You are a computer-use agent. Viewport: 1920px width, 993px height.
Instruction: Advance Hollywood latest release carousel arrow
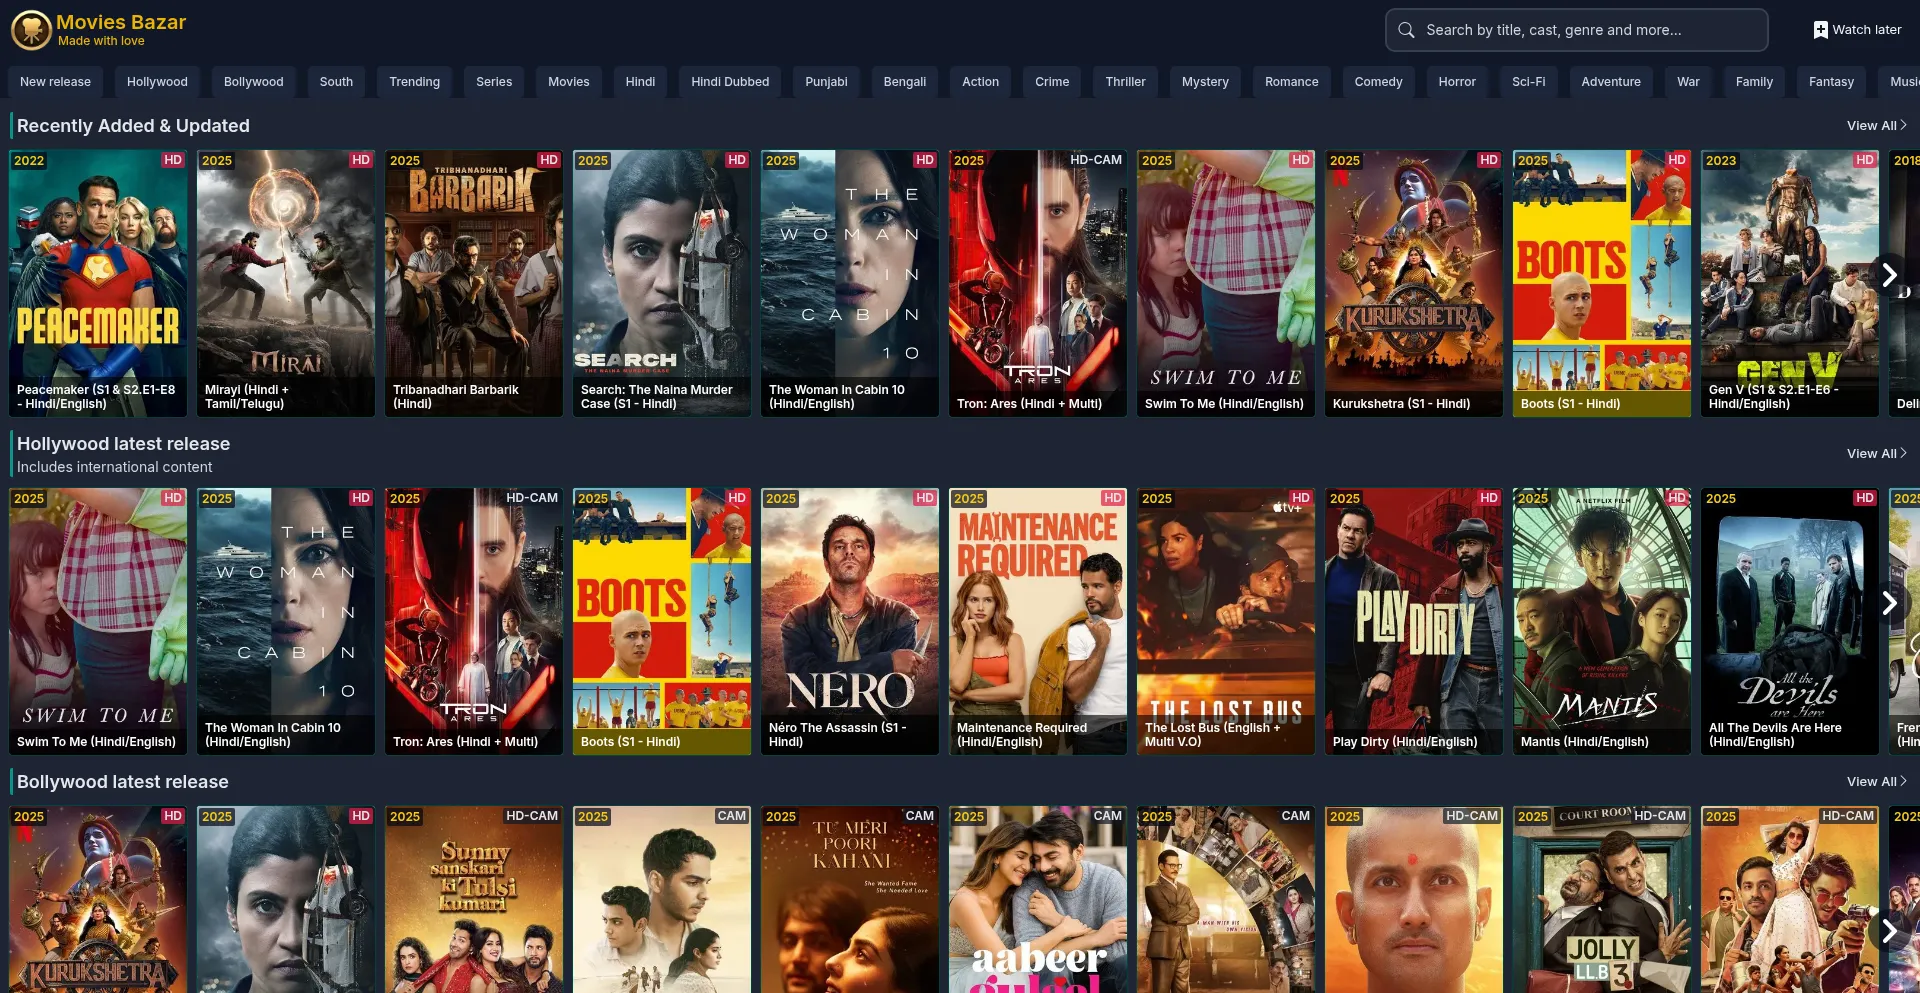pyautogui.click(x=1889, y=603)
